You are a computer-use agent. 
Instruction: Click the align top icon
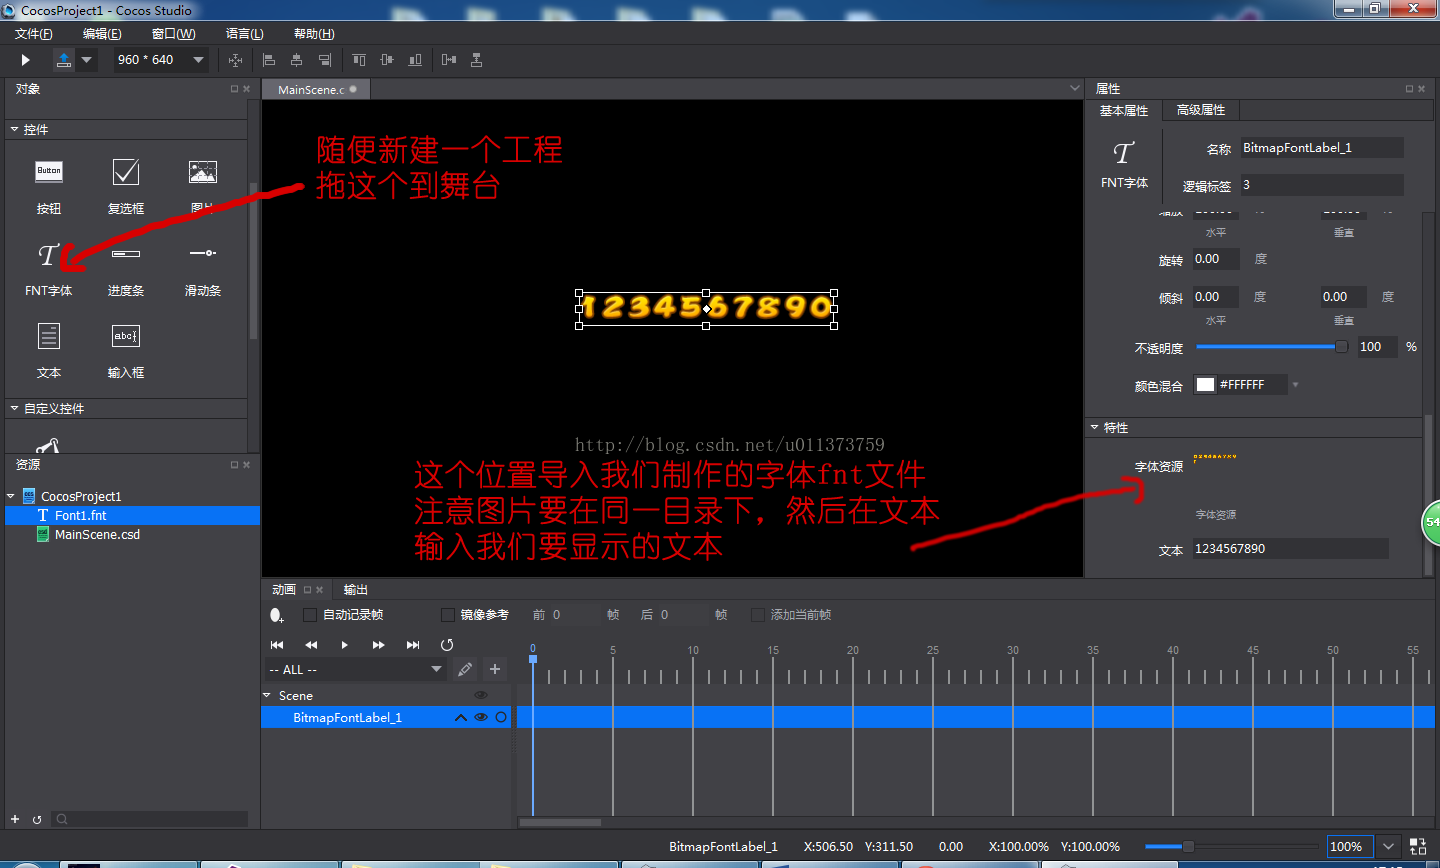click(x=359, y=60)
